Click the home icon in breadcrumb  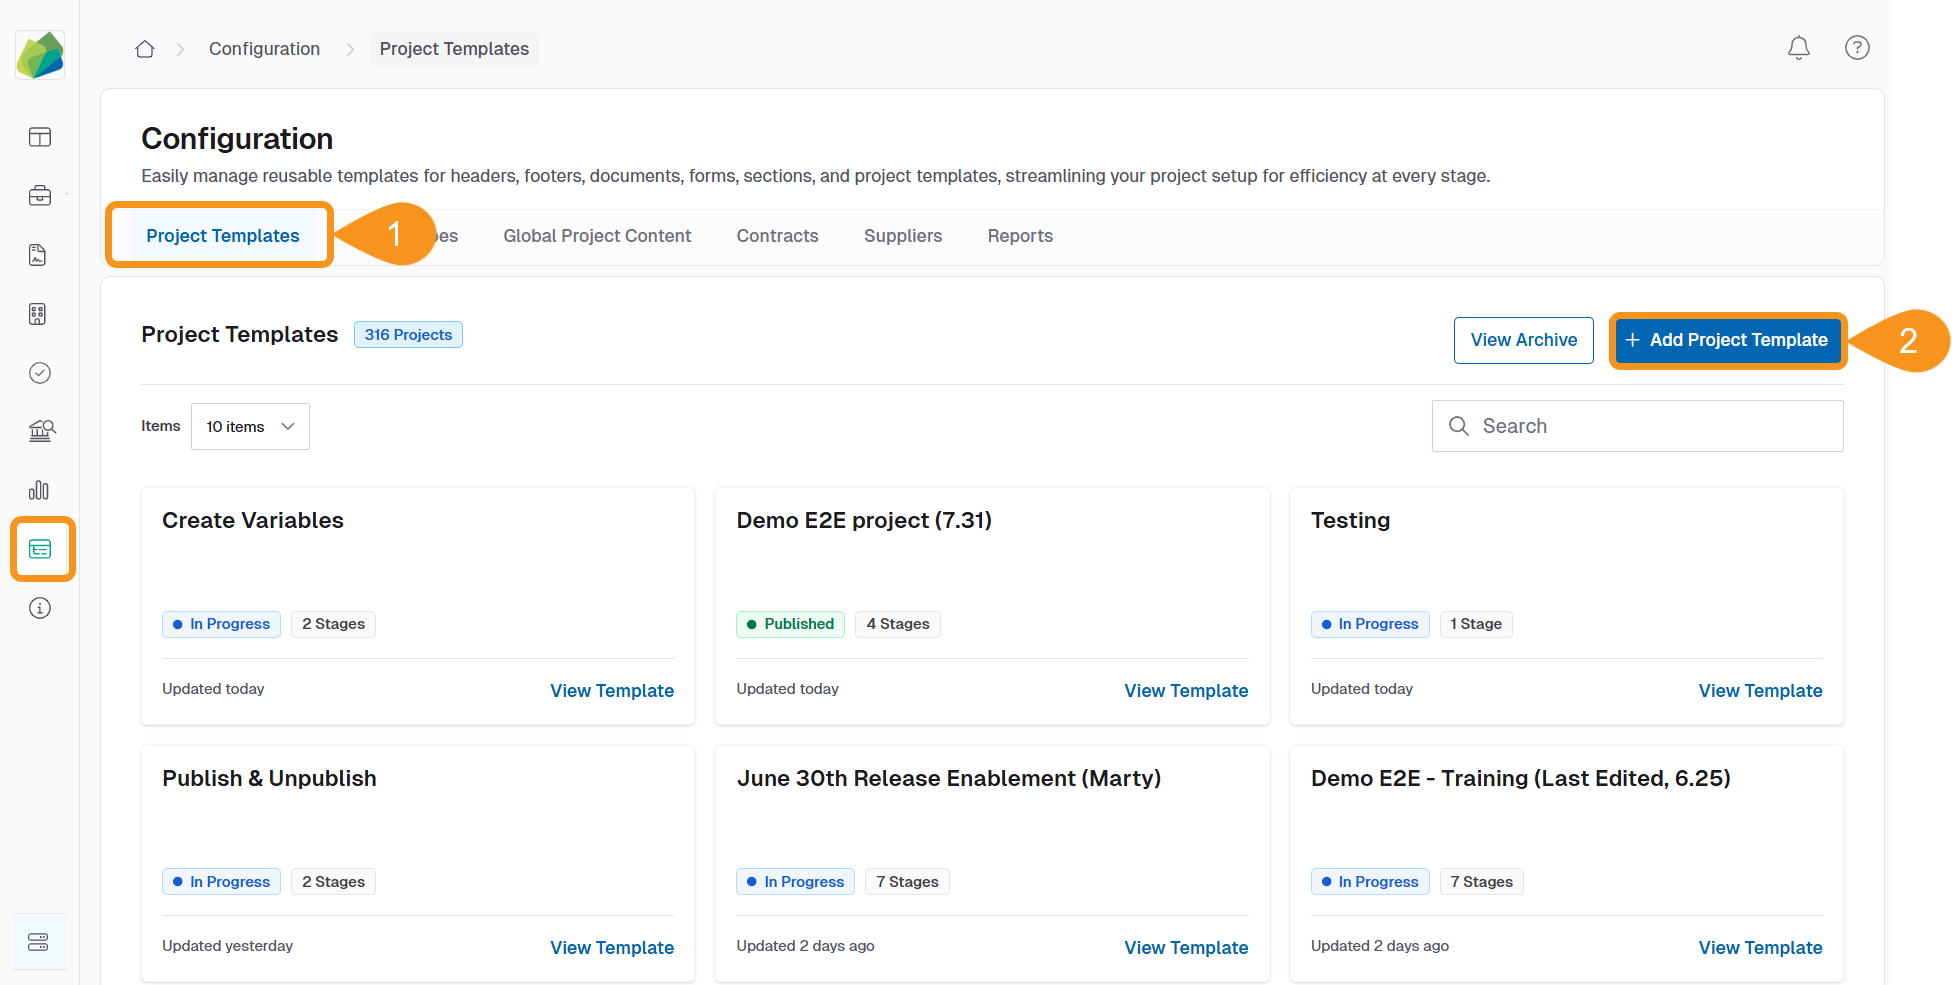[145, 49]
